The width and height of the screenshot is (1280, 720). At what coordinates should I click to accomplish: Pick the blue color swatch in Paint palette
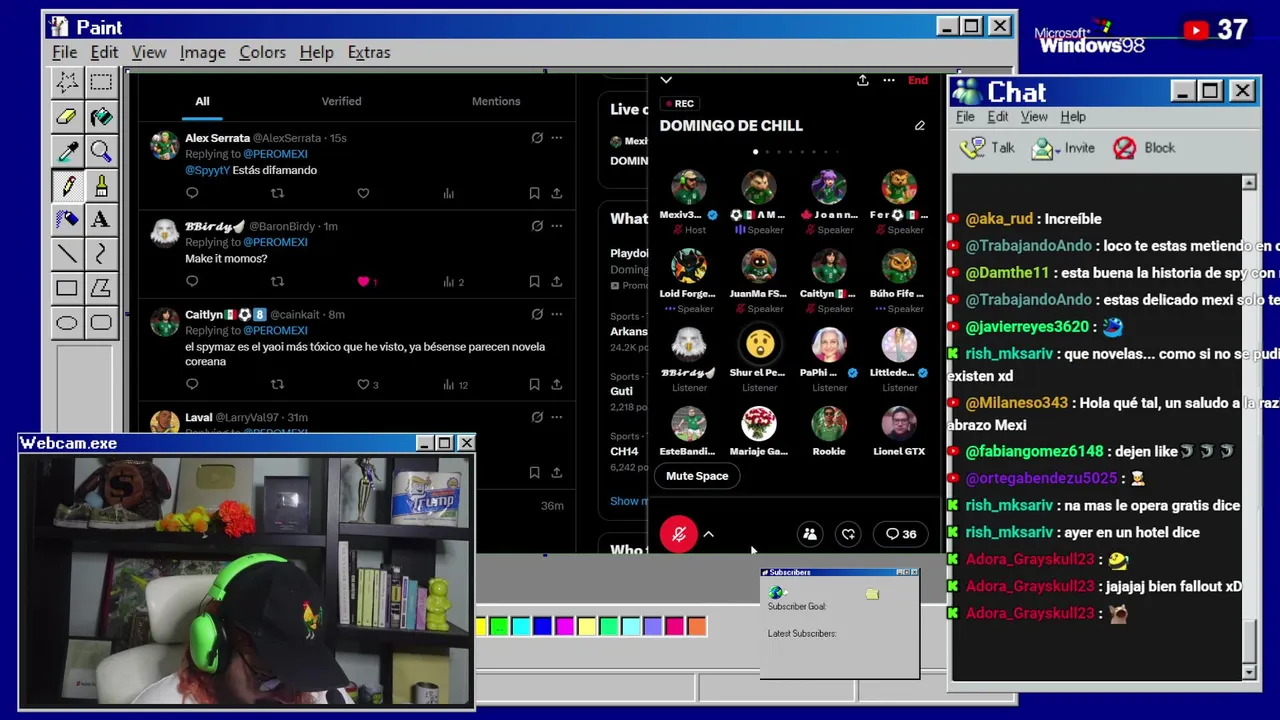pyautogui.click(x=543, y=627)
